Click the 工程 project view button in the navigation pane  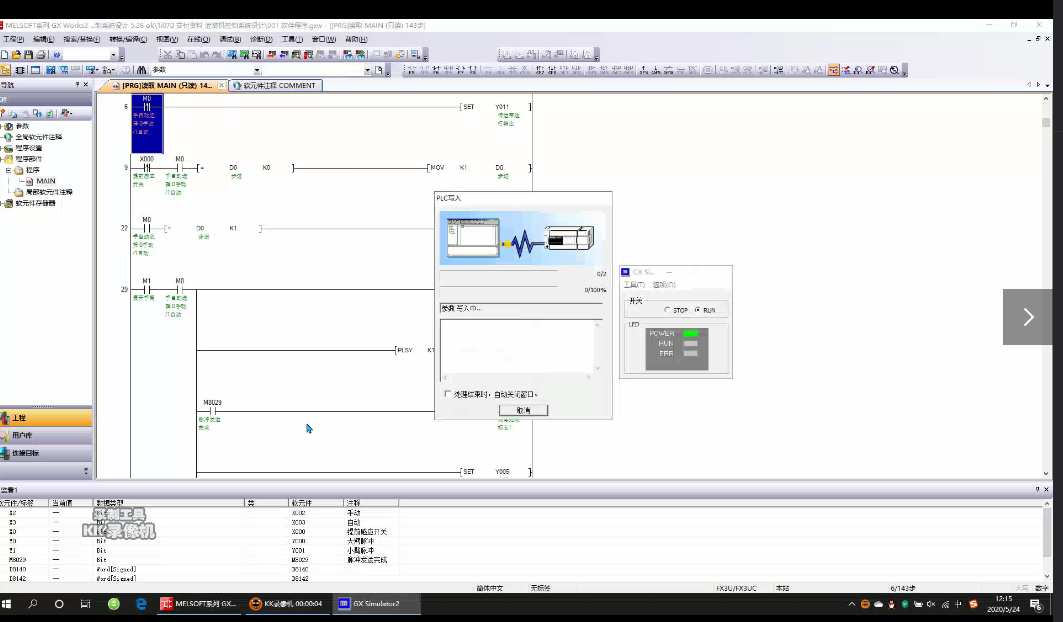click(46, 418)
